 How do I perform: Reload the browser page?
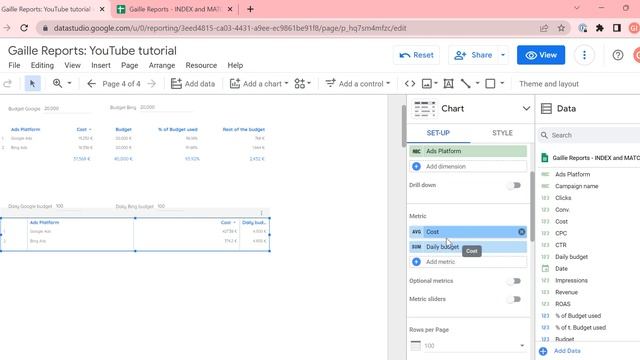click(x=24, y=28)
